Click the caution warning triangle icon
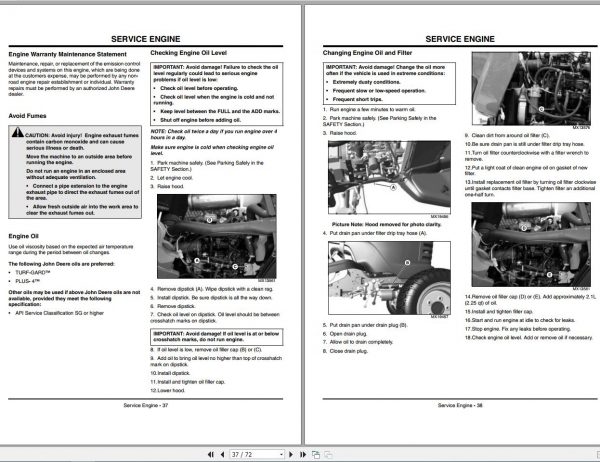The height and width of the screenshot is (462, 600). click(17, 132)
